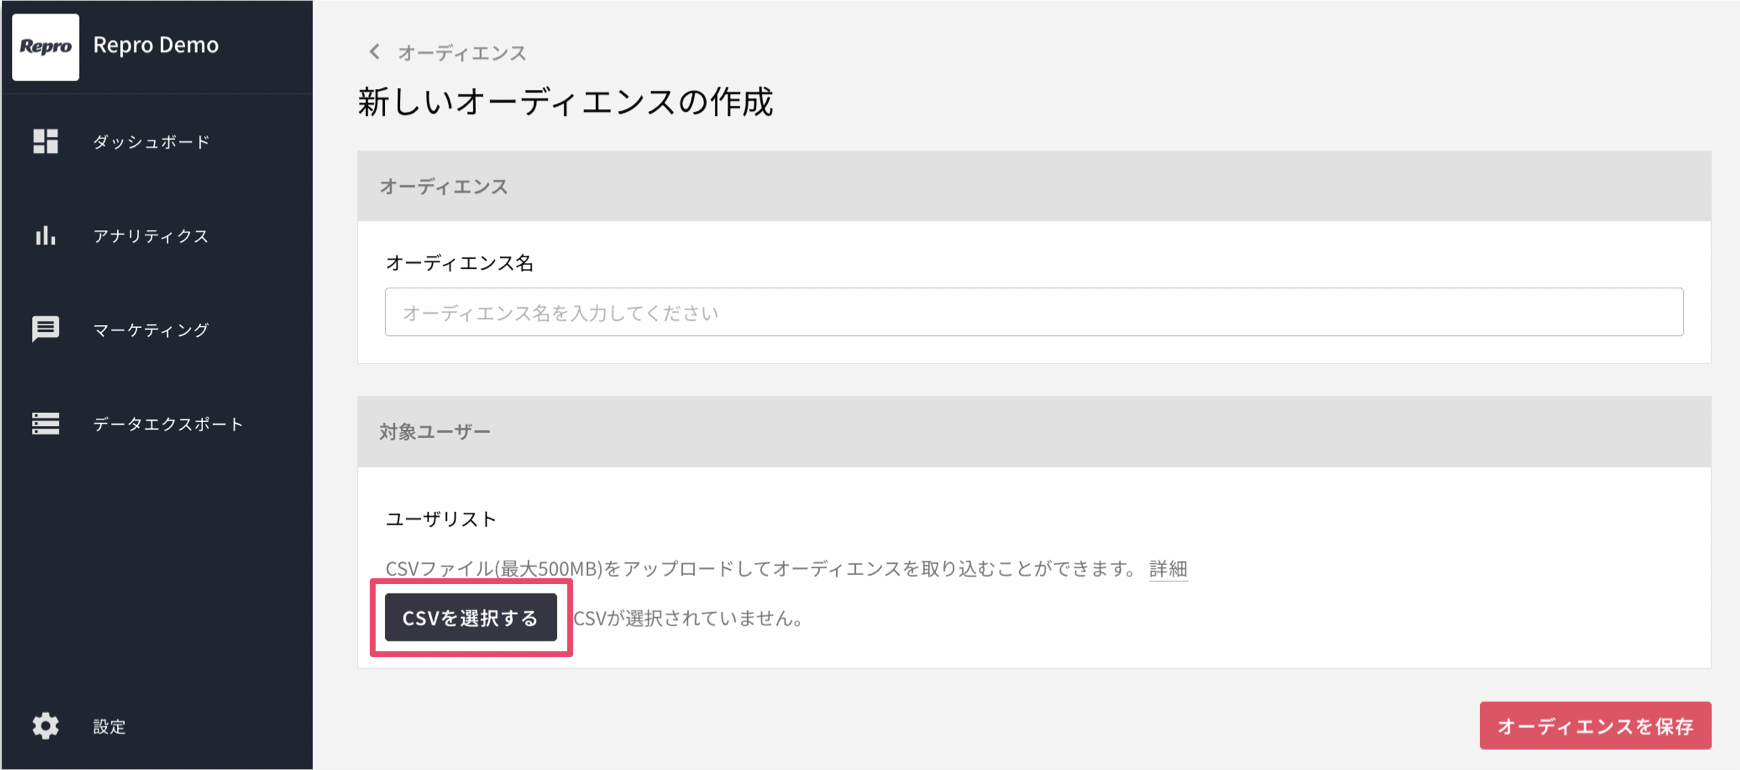This screenshot has height=770, width=1740.
Task: Click the Repro logo
Action: tap(45, 47)
